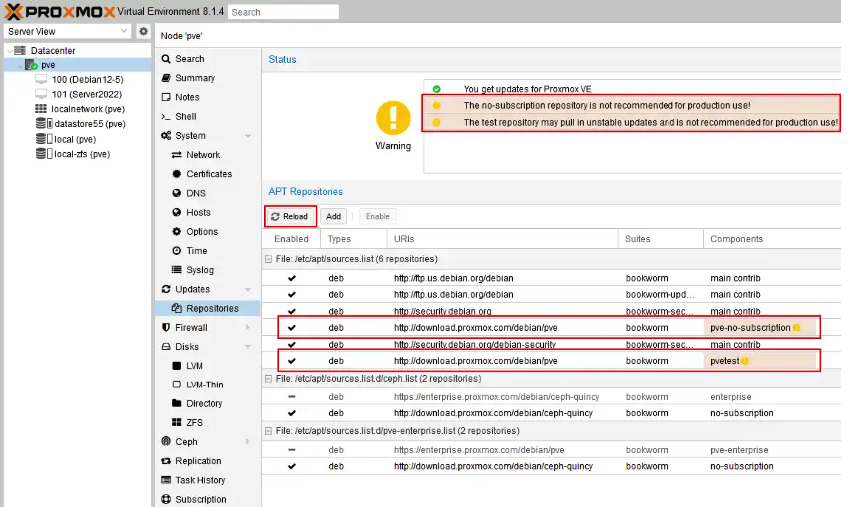Click the Enable button
Screen dimensions: 850x507
pos(377,216)
